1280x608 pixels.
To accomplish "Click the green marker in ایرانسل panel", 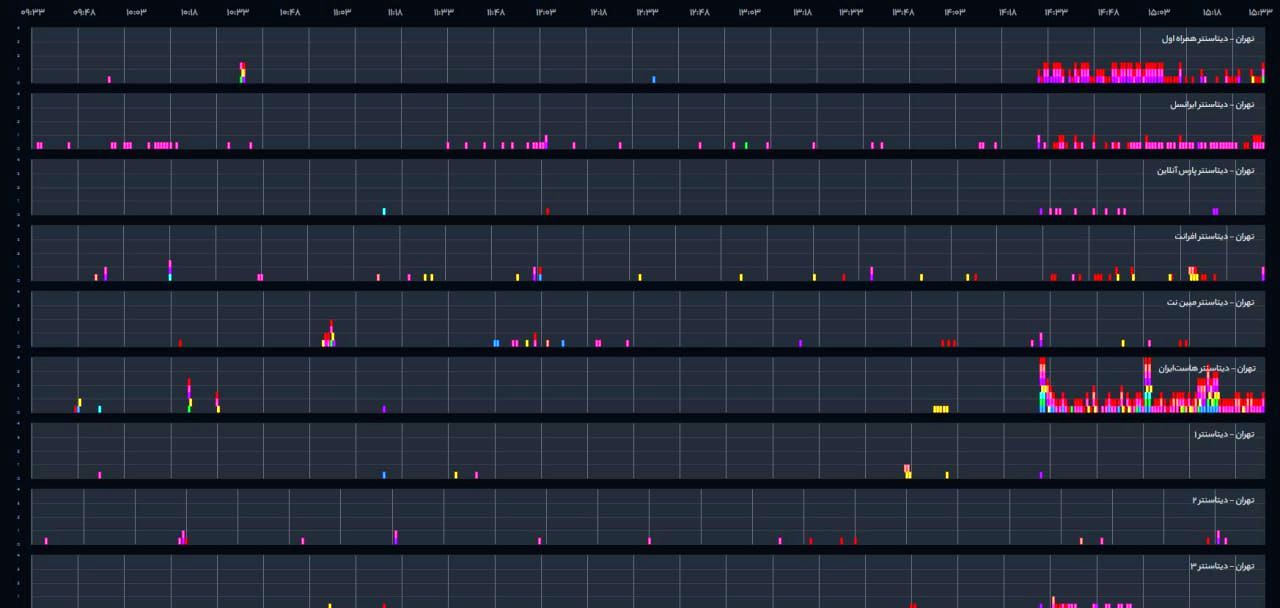I will pyautogui.click(x=746, y=145).
